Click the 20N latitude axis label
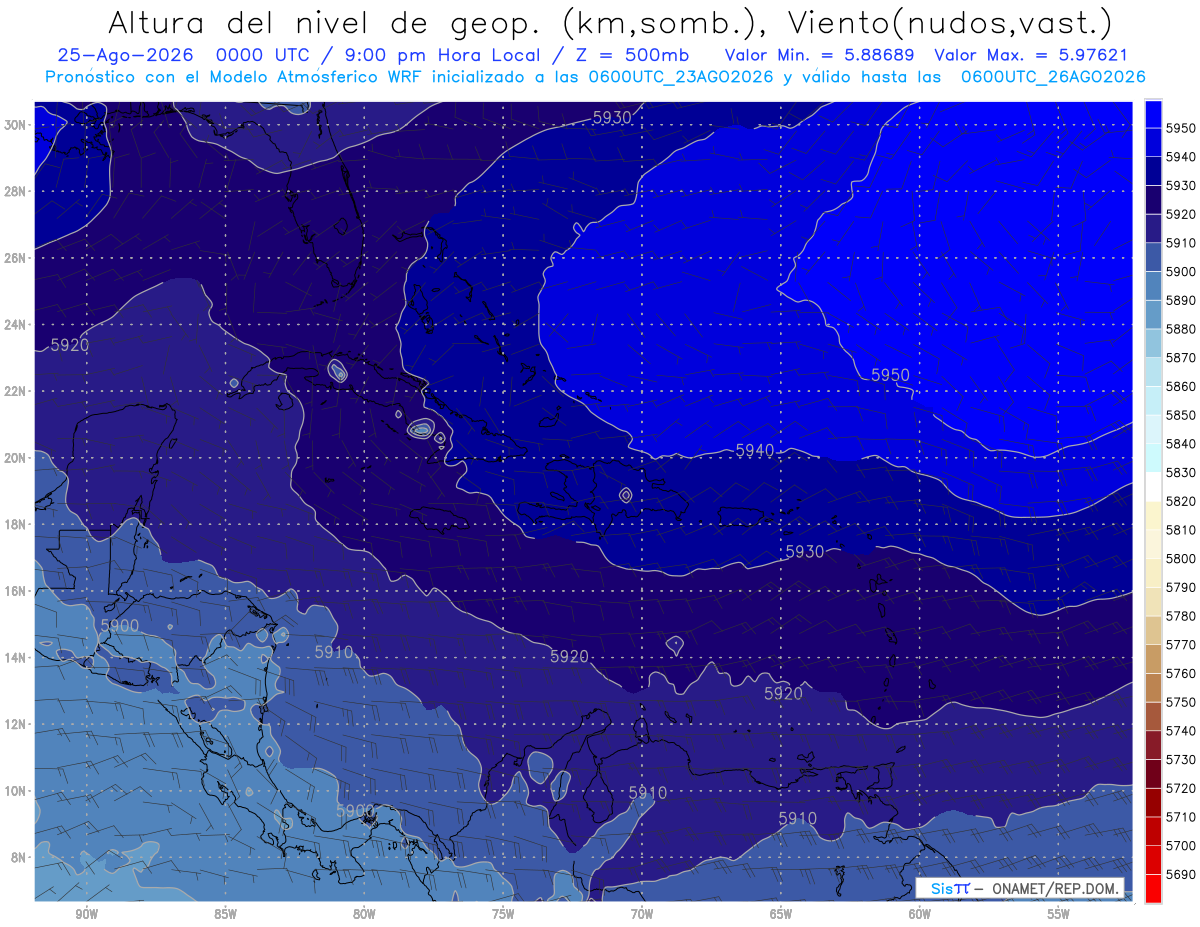1200x927 pixels. pyautogui.click(x=16, y=458)
